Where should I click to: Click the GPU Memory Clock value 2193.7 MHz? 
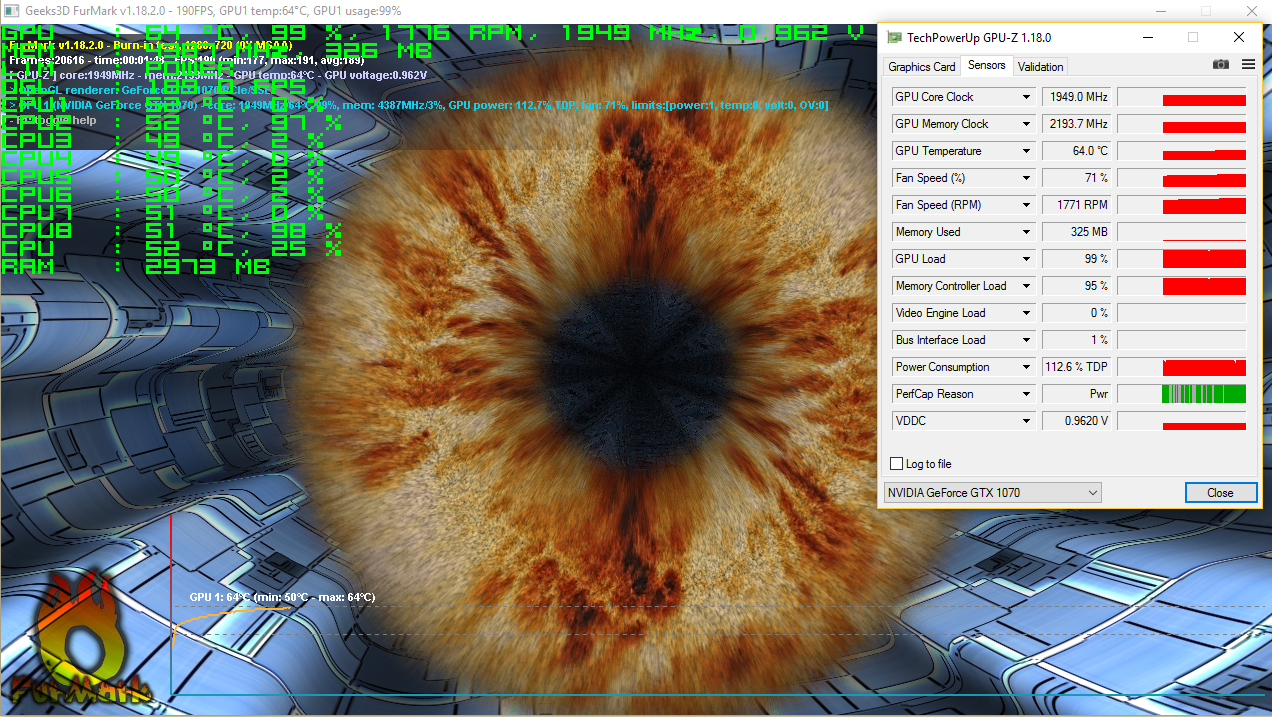(x=1077, y=124)
